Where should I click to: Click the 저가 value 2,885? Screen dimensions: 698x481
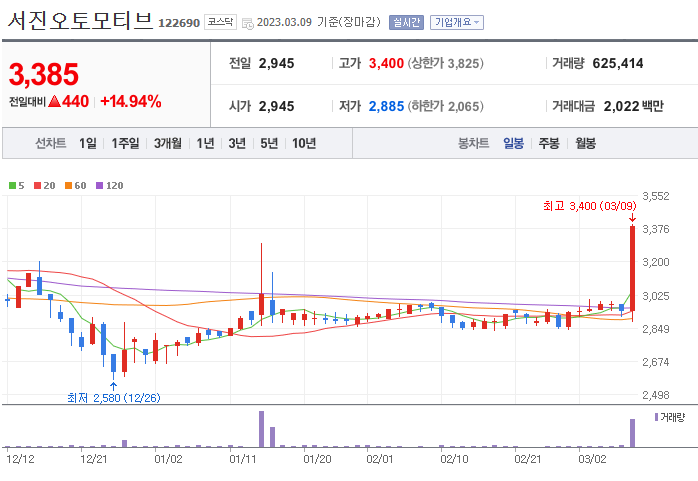(386, 106)
